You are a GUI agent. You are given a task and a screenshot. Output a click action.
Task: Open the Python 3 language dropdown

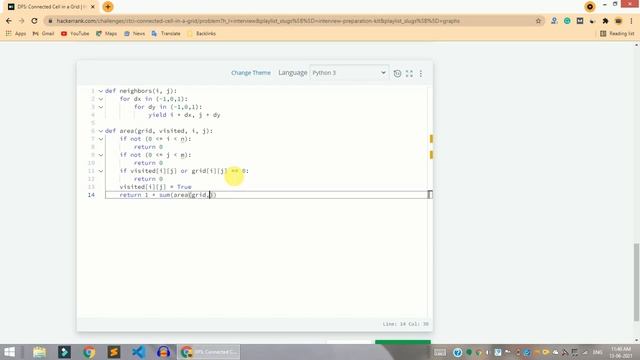[349, 73]
